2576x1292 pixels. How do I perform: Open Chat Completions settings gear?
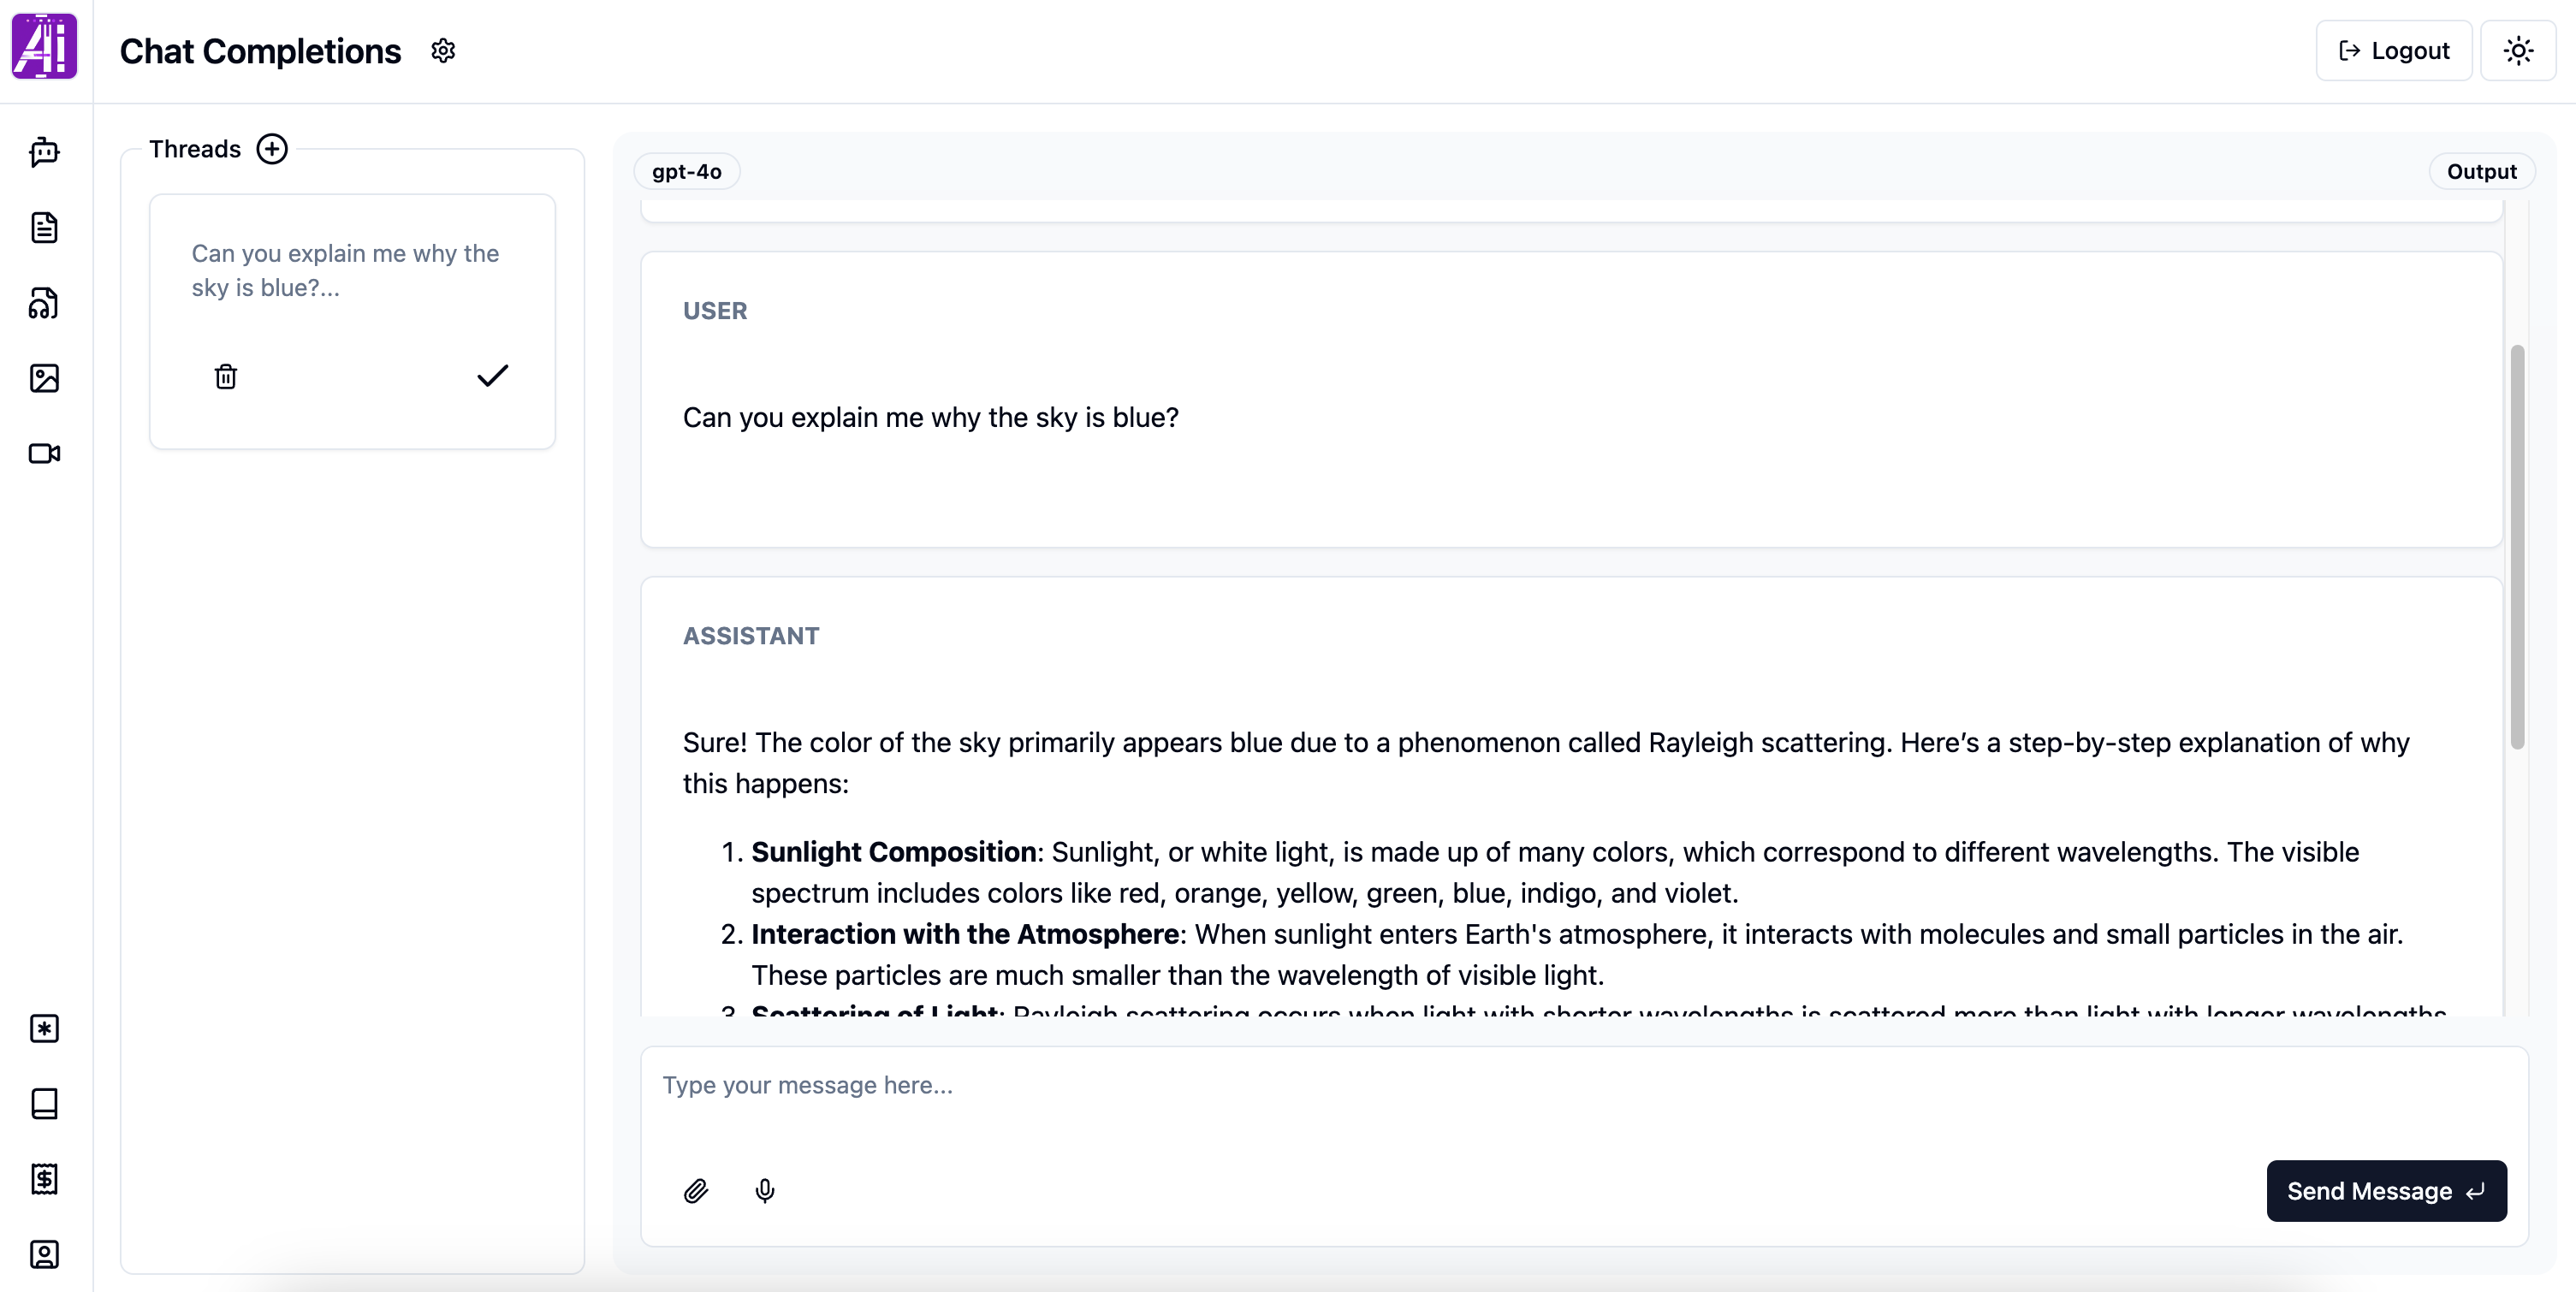pos(443,51)
